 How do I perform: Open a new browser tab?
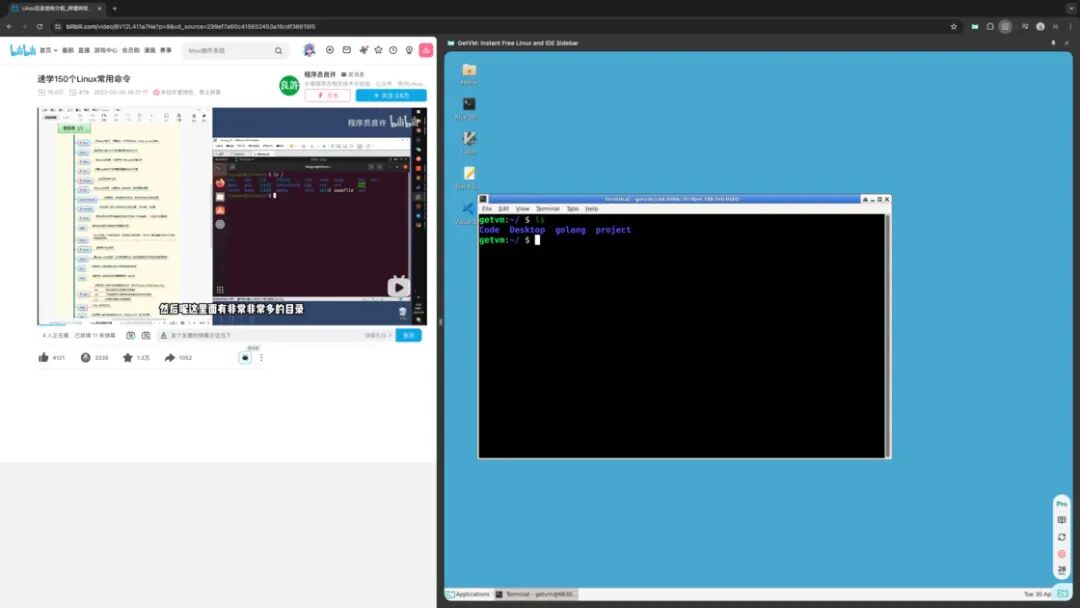pos(114,8)
